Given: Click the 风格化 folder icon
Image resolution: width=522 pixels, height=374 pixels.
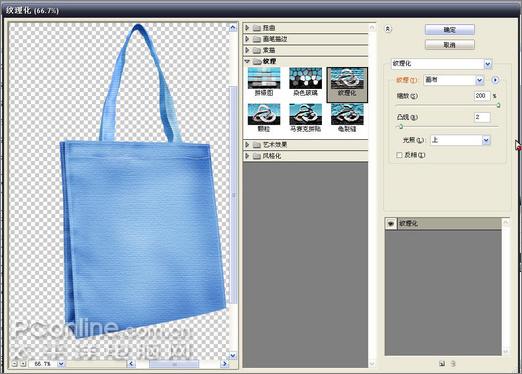Looking at the screenshot, I should click(257, 156).
